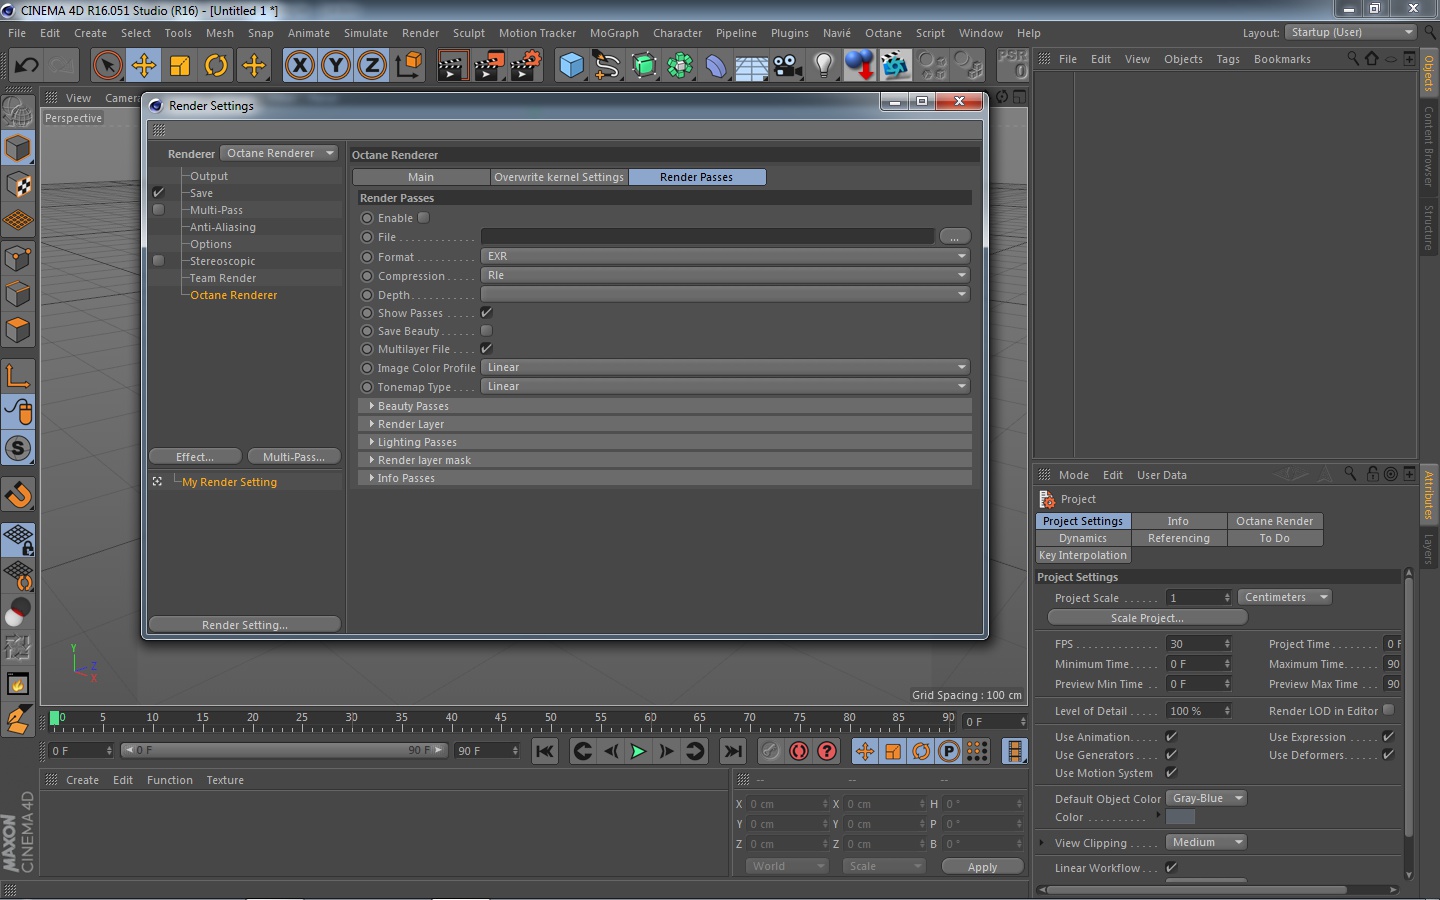Toggle Y axis lock
The width and height of the screenshot is (1440, 900).
(x=336, y=66)
